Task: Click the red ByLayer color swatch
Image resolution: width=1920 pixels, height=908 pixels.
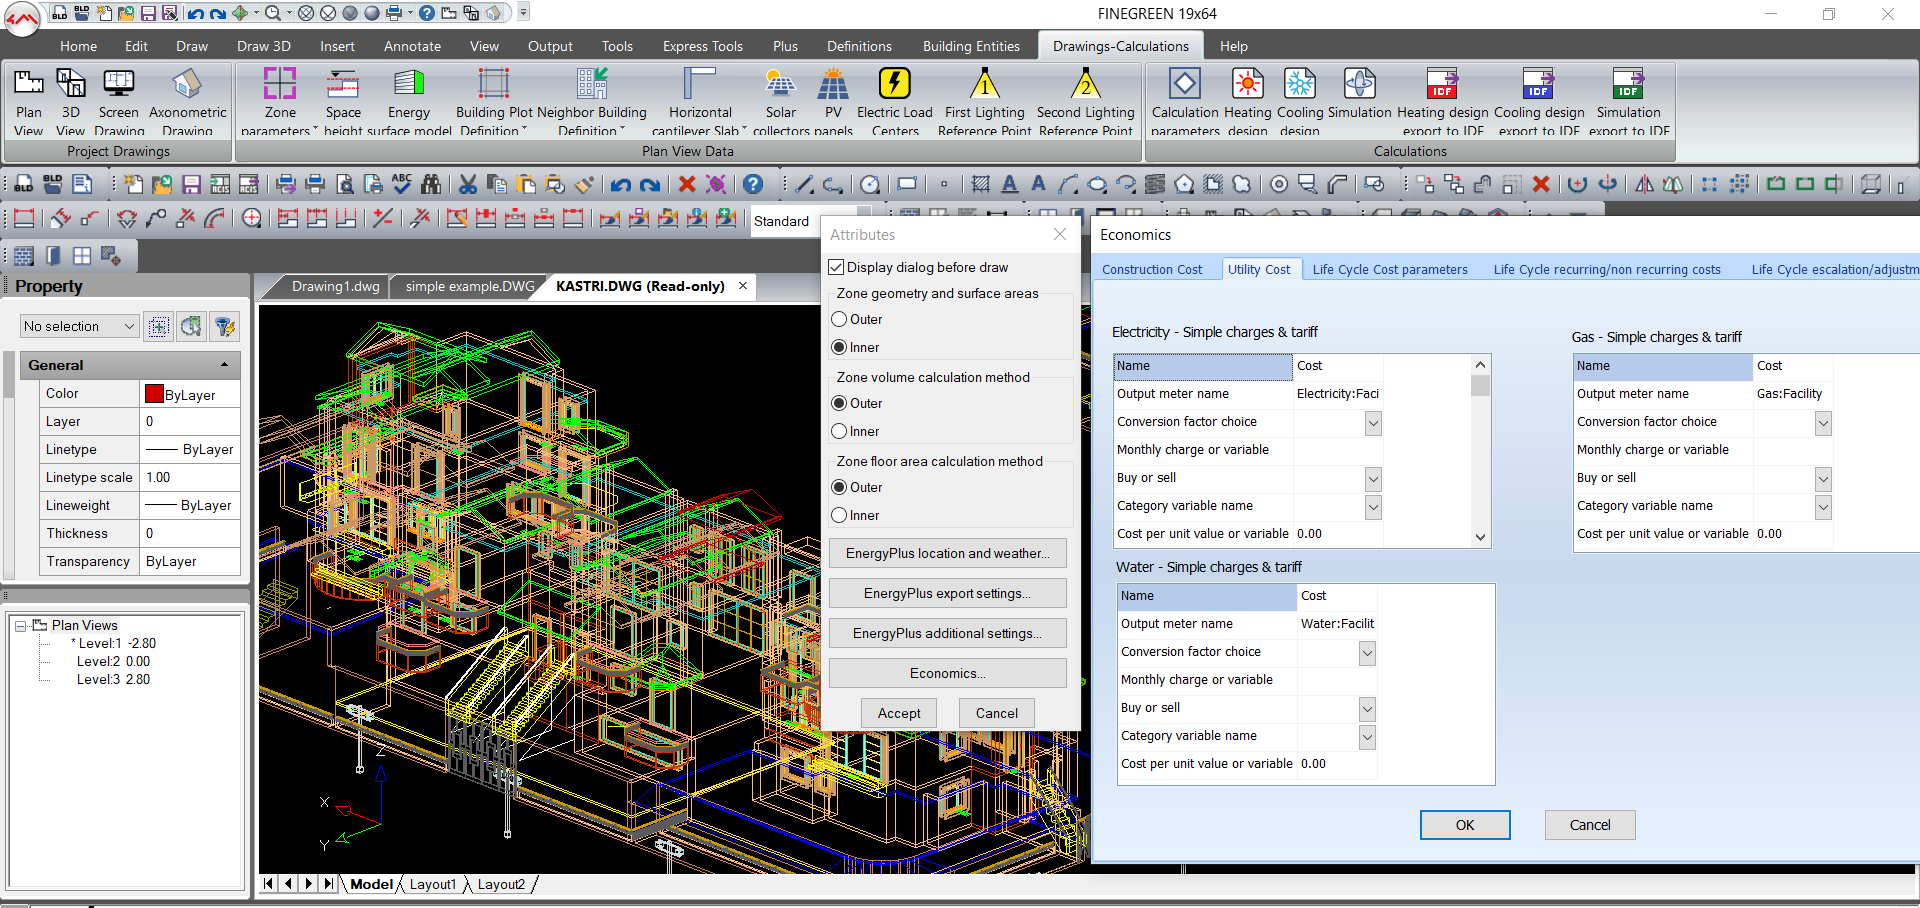Action: 154,394
